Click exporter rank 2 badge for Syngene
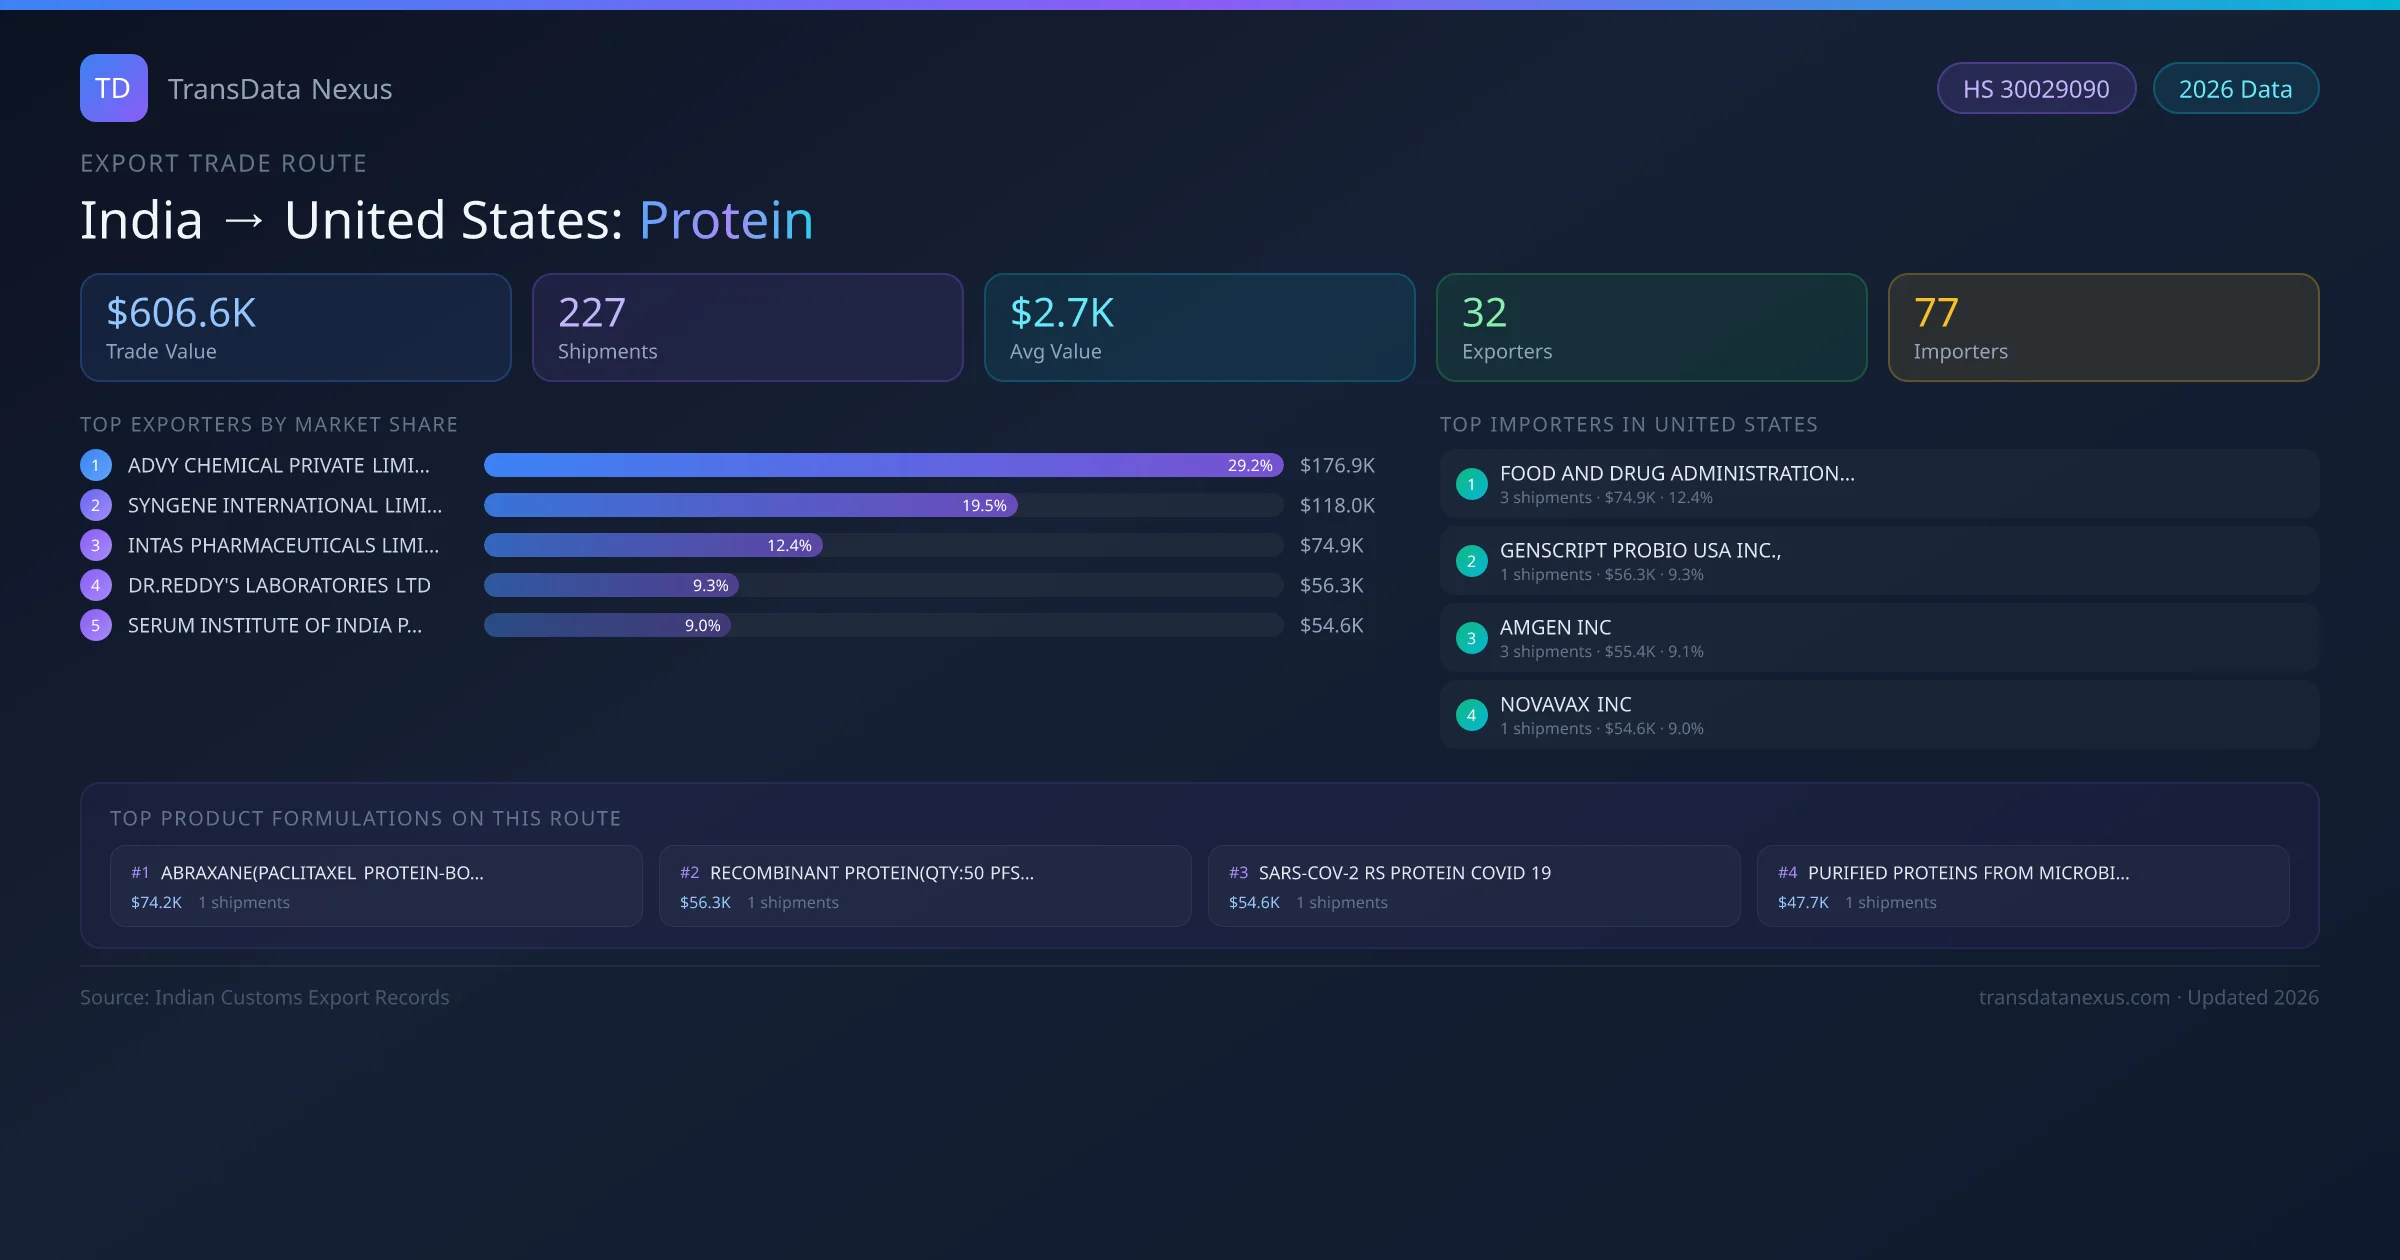 [x=96, y=505]
